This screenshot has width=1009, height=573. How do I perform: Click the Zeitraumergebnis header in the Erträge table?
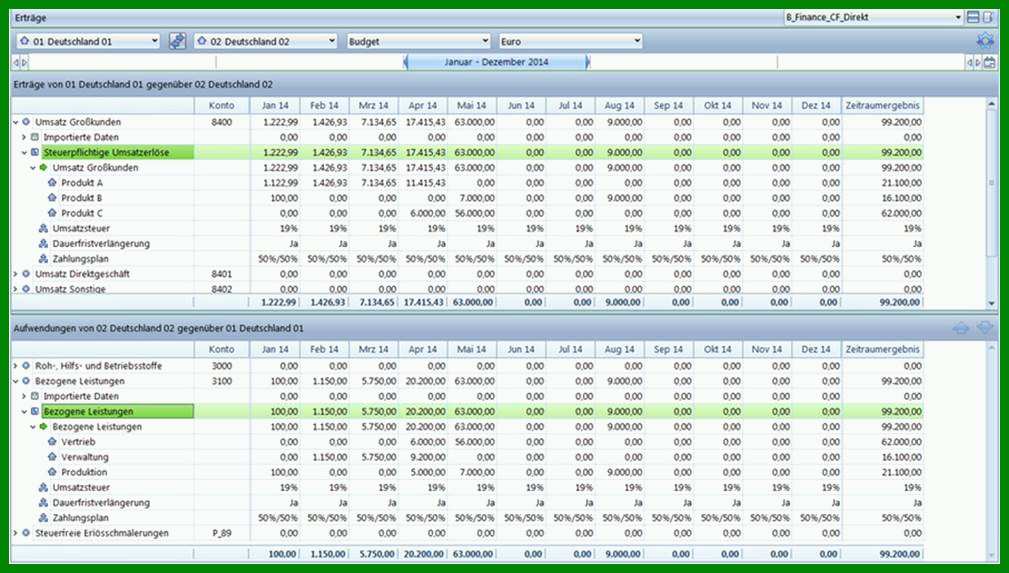point(882,106)
